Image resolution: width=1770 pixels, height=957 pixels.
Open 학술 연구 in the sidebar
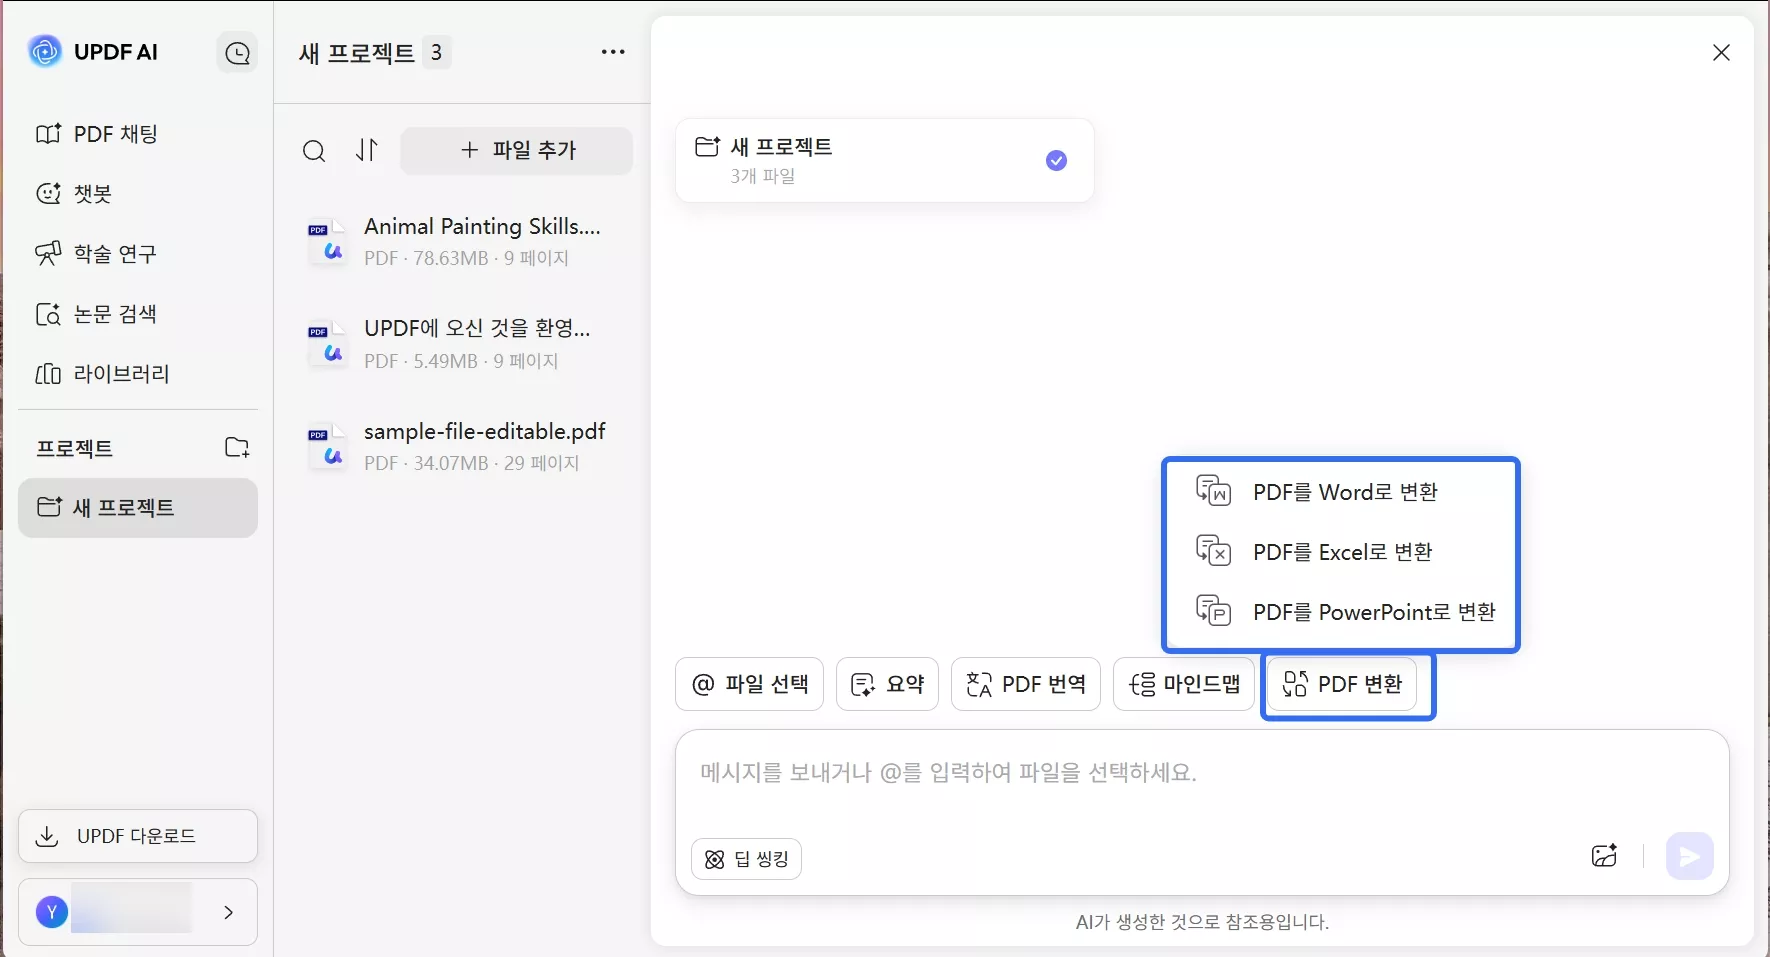[x=114, y=254]
